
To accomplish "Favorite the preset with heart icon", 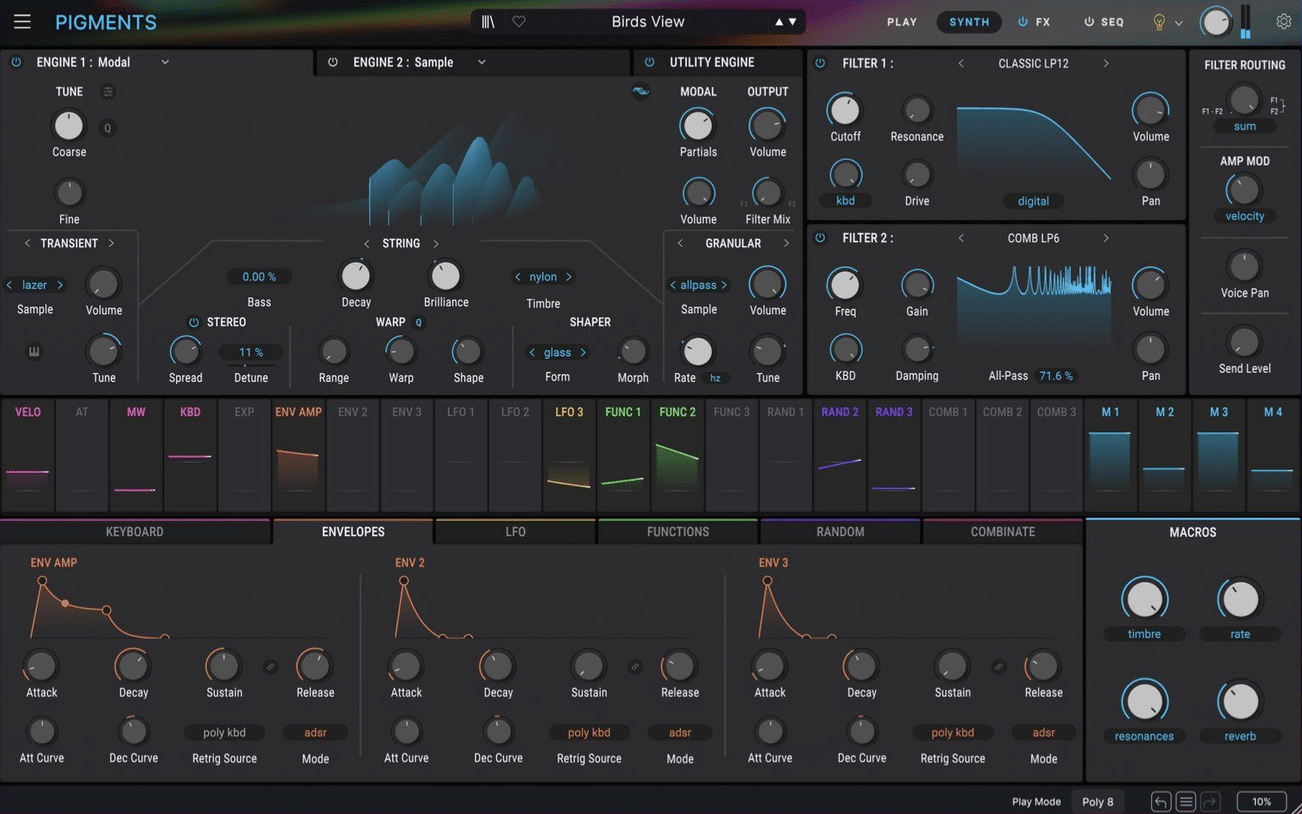I will point(519,21).
